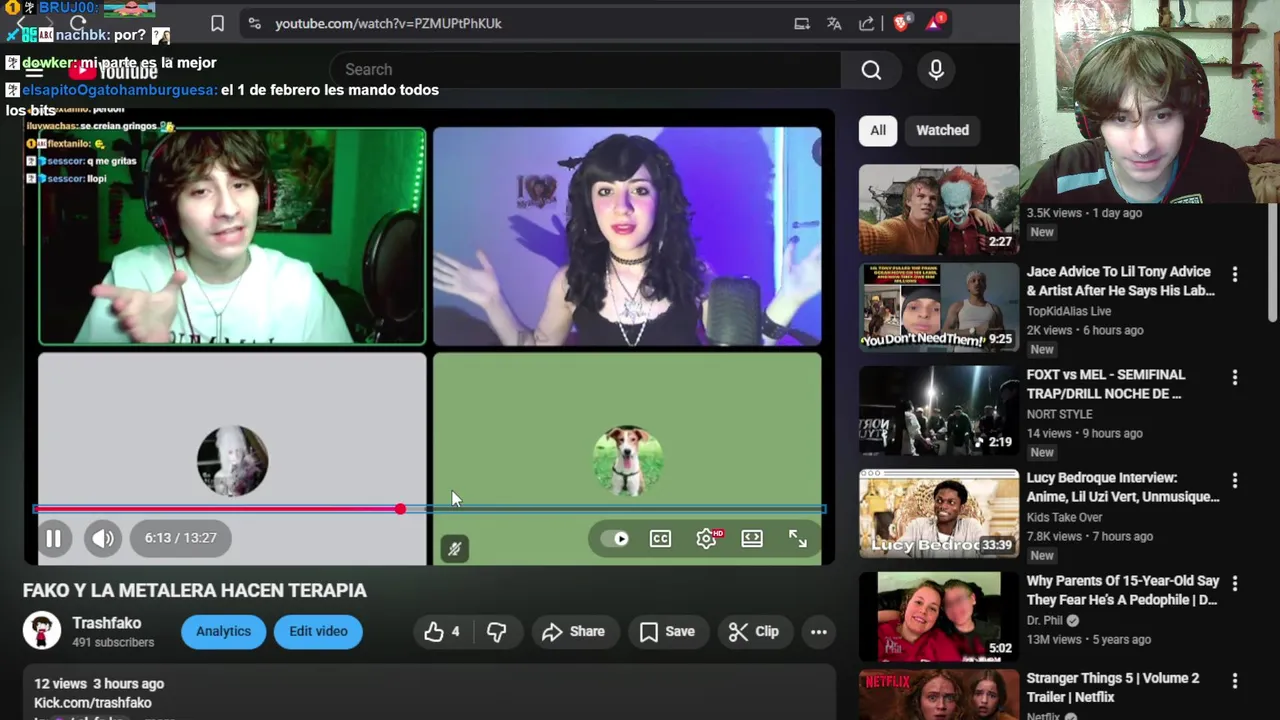
Task: Open Stranger Things 5 | Volume 2 title
Action: [1113, 687]
